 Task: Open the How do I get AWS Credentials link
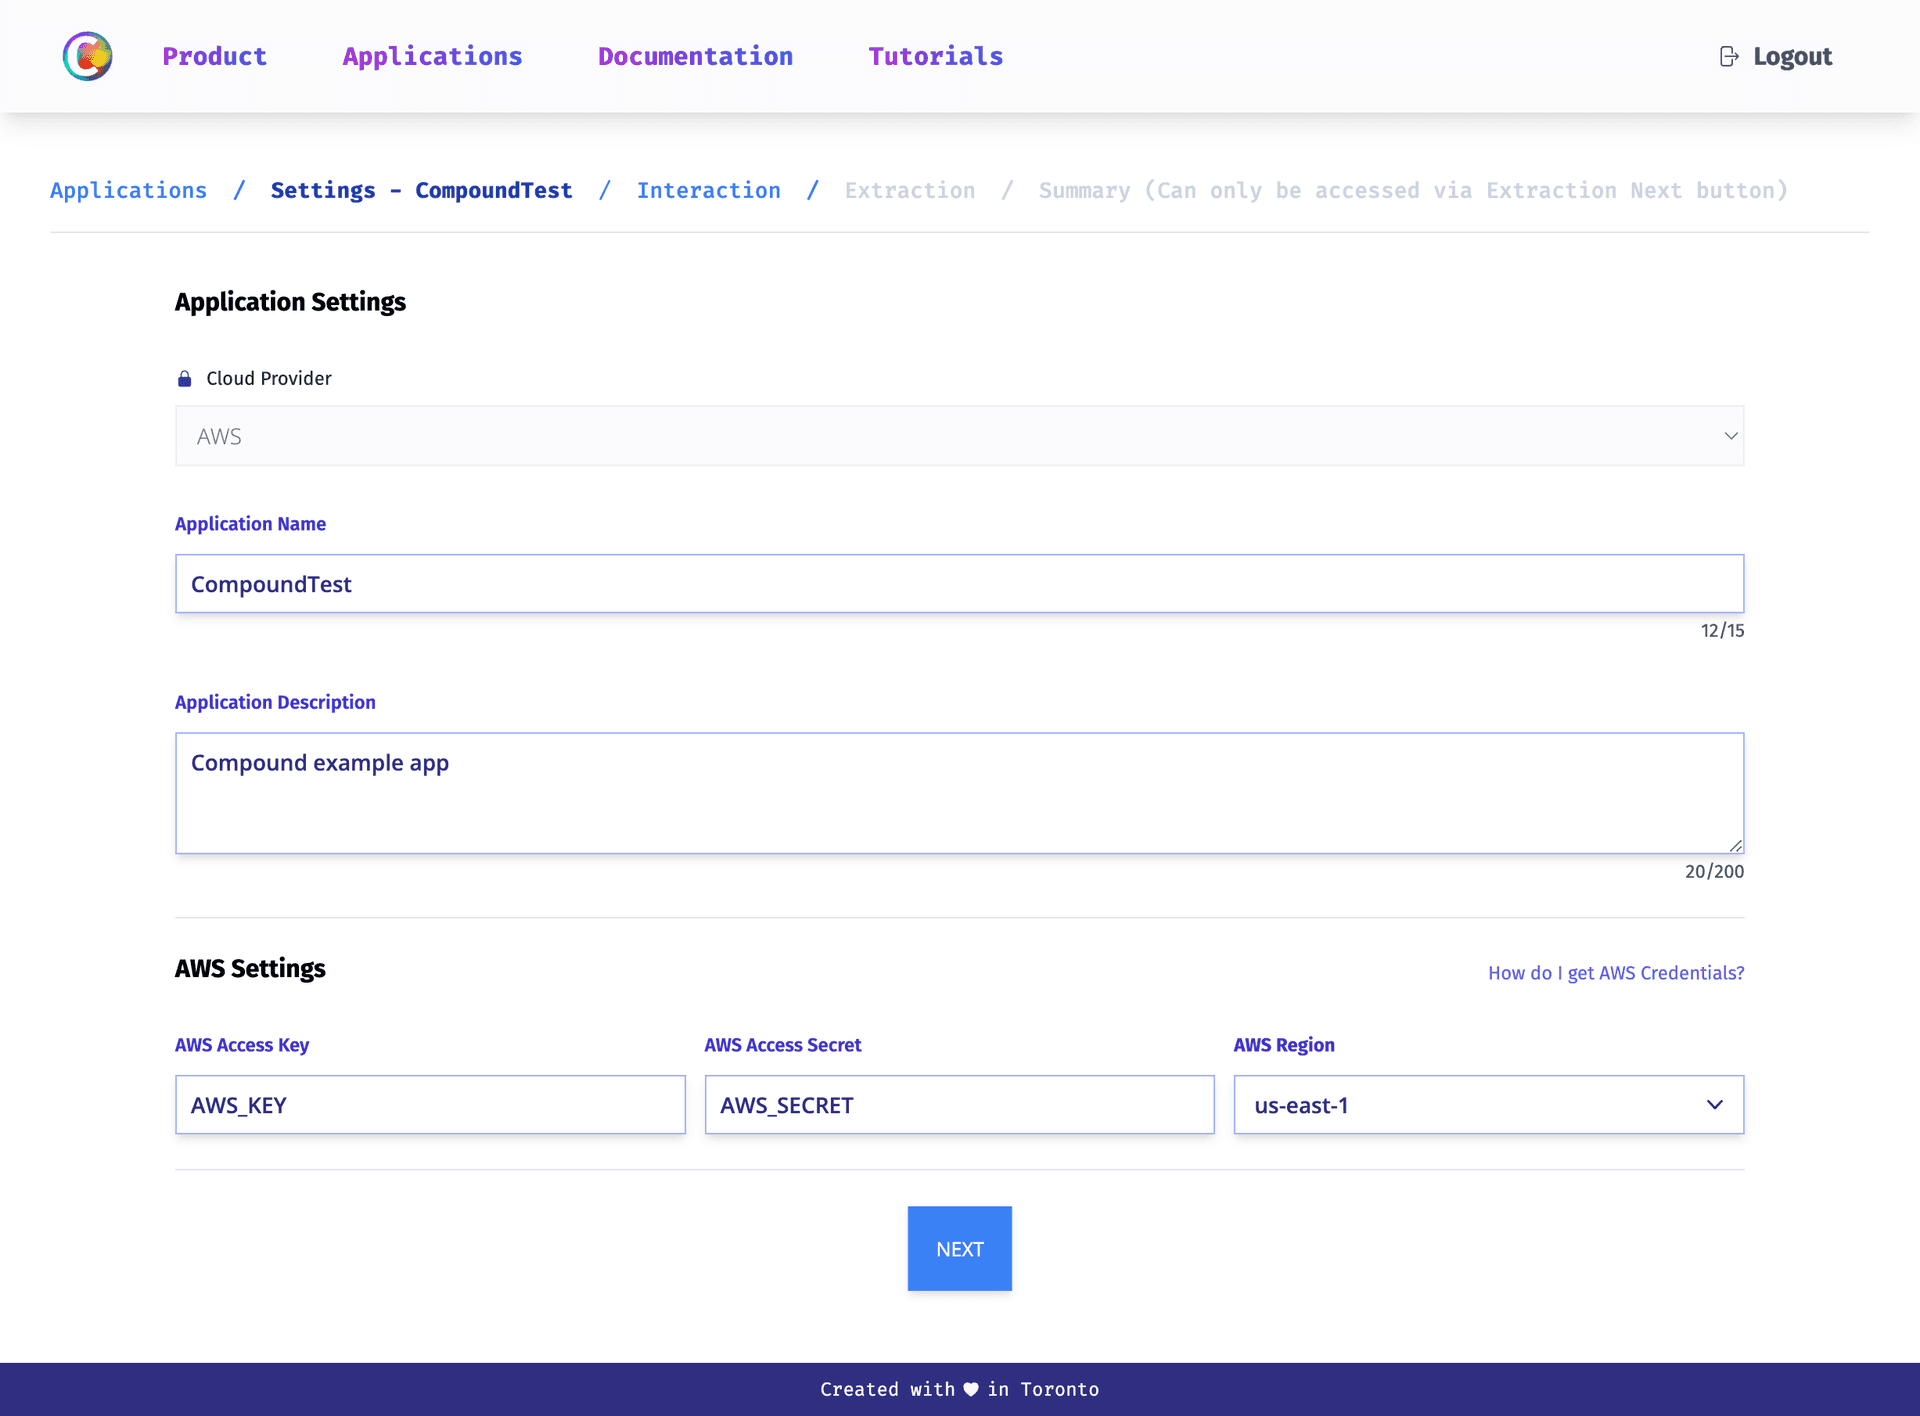(x=1615, y=972)
